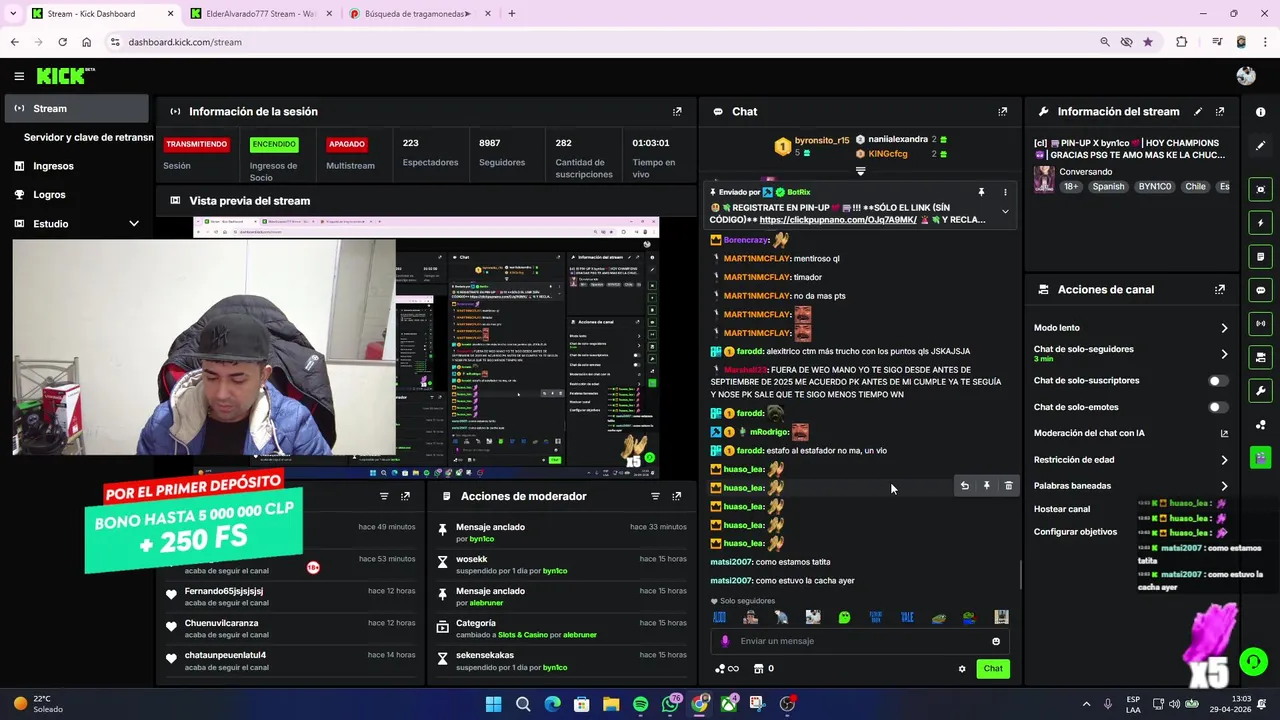Expand the Estudio sidebar section
This screenshot has height=720, width=1280.
click(x=134, y=224)
